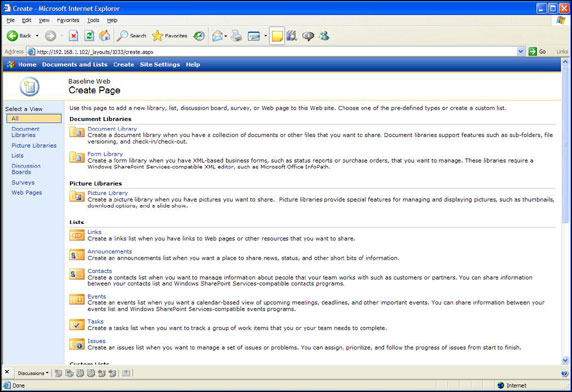
Task: Close the Discussions bar with X
Action: (x=7, y=372)
